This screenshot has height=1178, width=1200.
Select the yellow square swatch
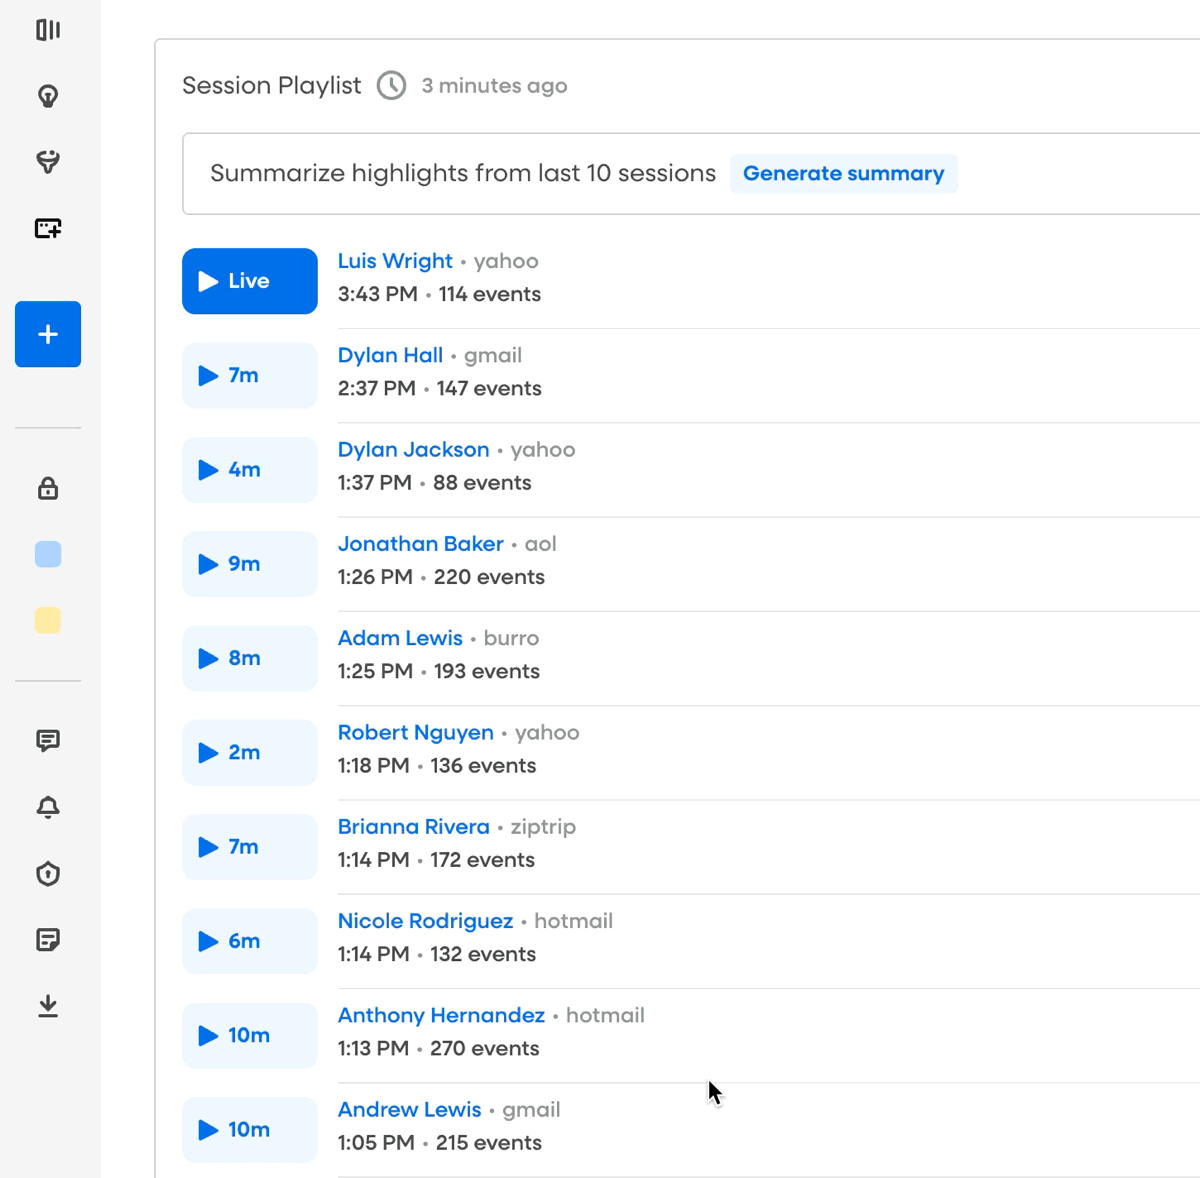point(48,620)
